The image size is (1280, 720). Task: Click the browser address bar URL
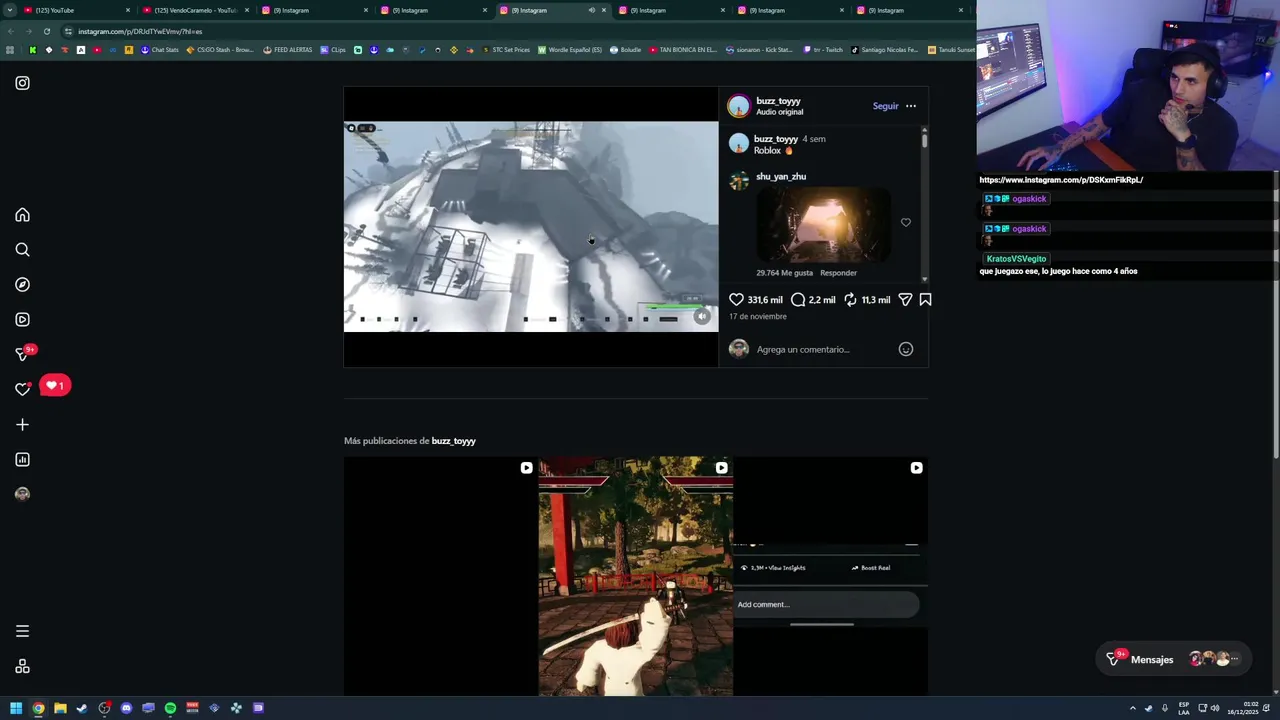140,31
